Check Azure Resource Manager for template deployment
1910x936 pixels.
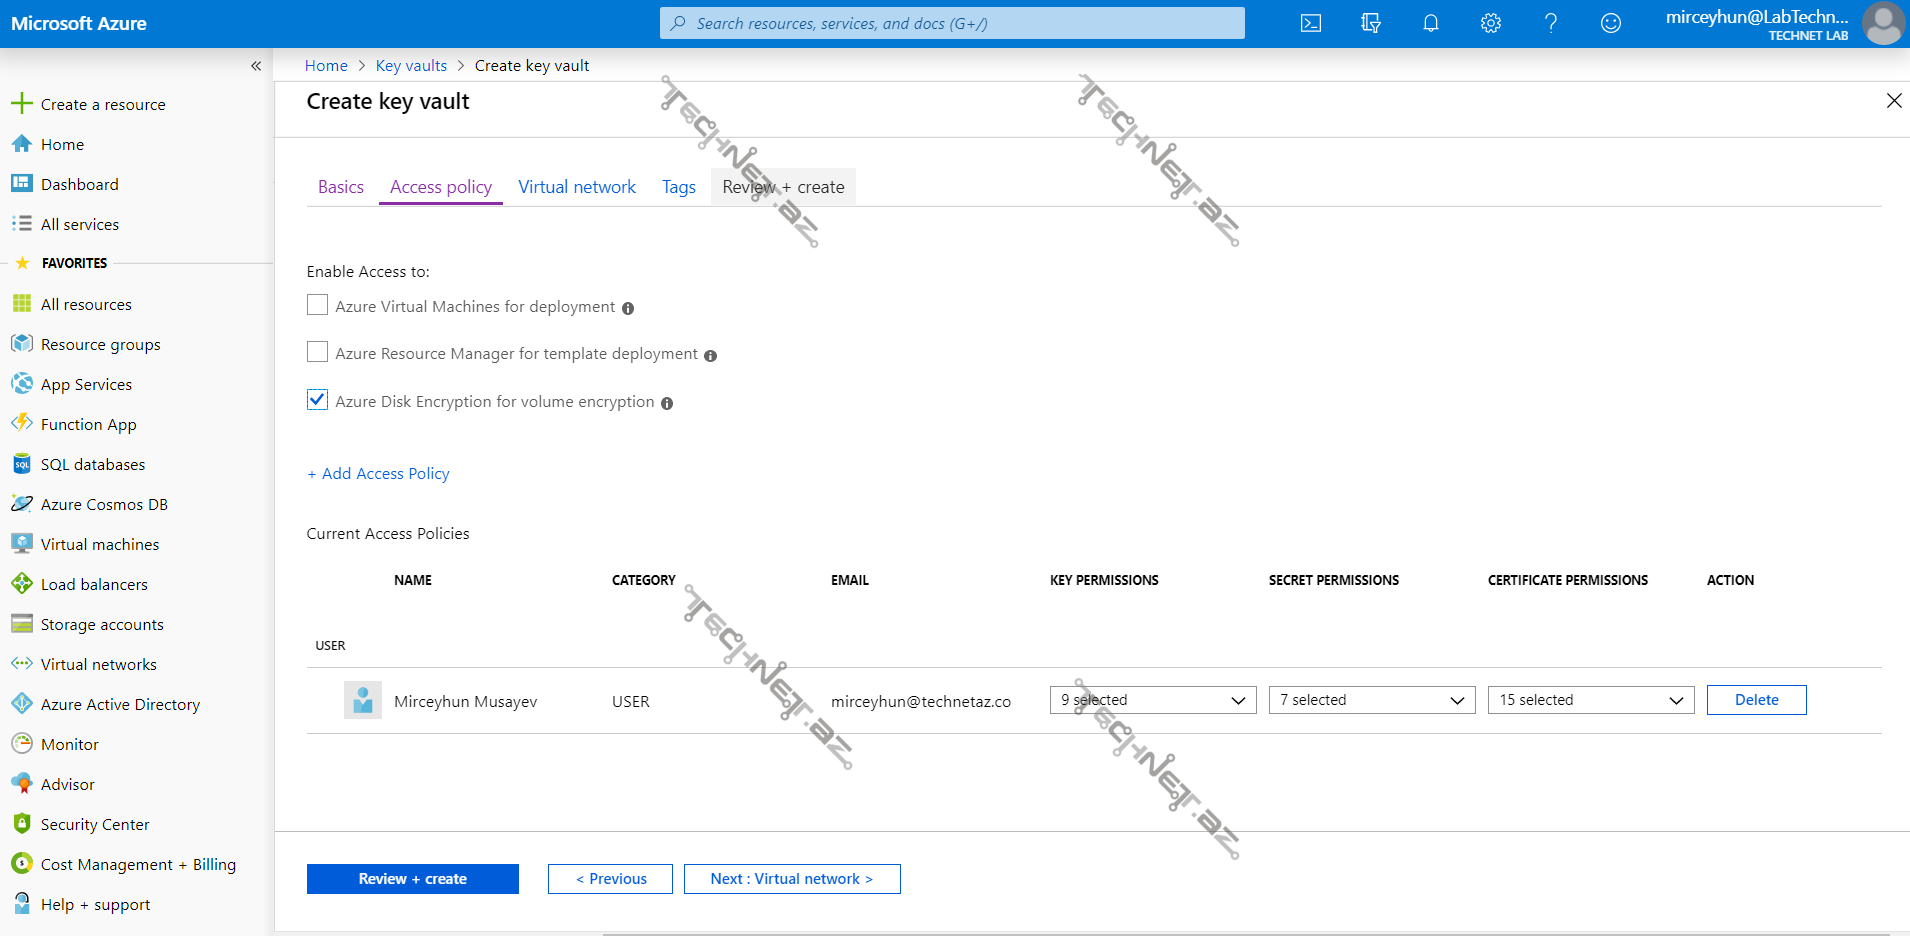coord(317,352)
